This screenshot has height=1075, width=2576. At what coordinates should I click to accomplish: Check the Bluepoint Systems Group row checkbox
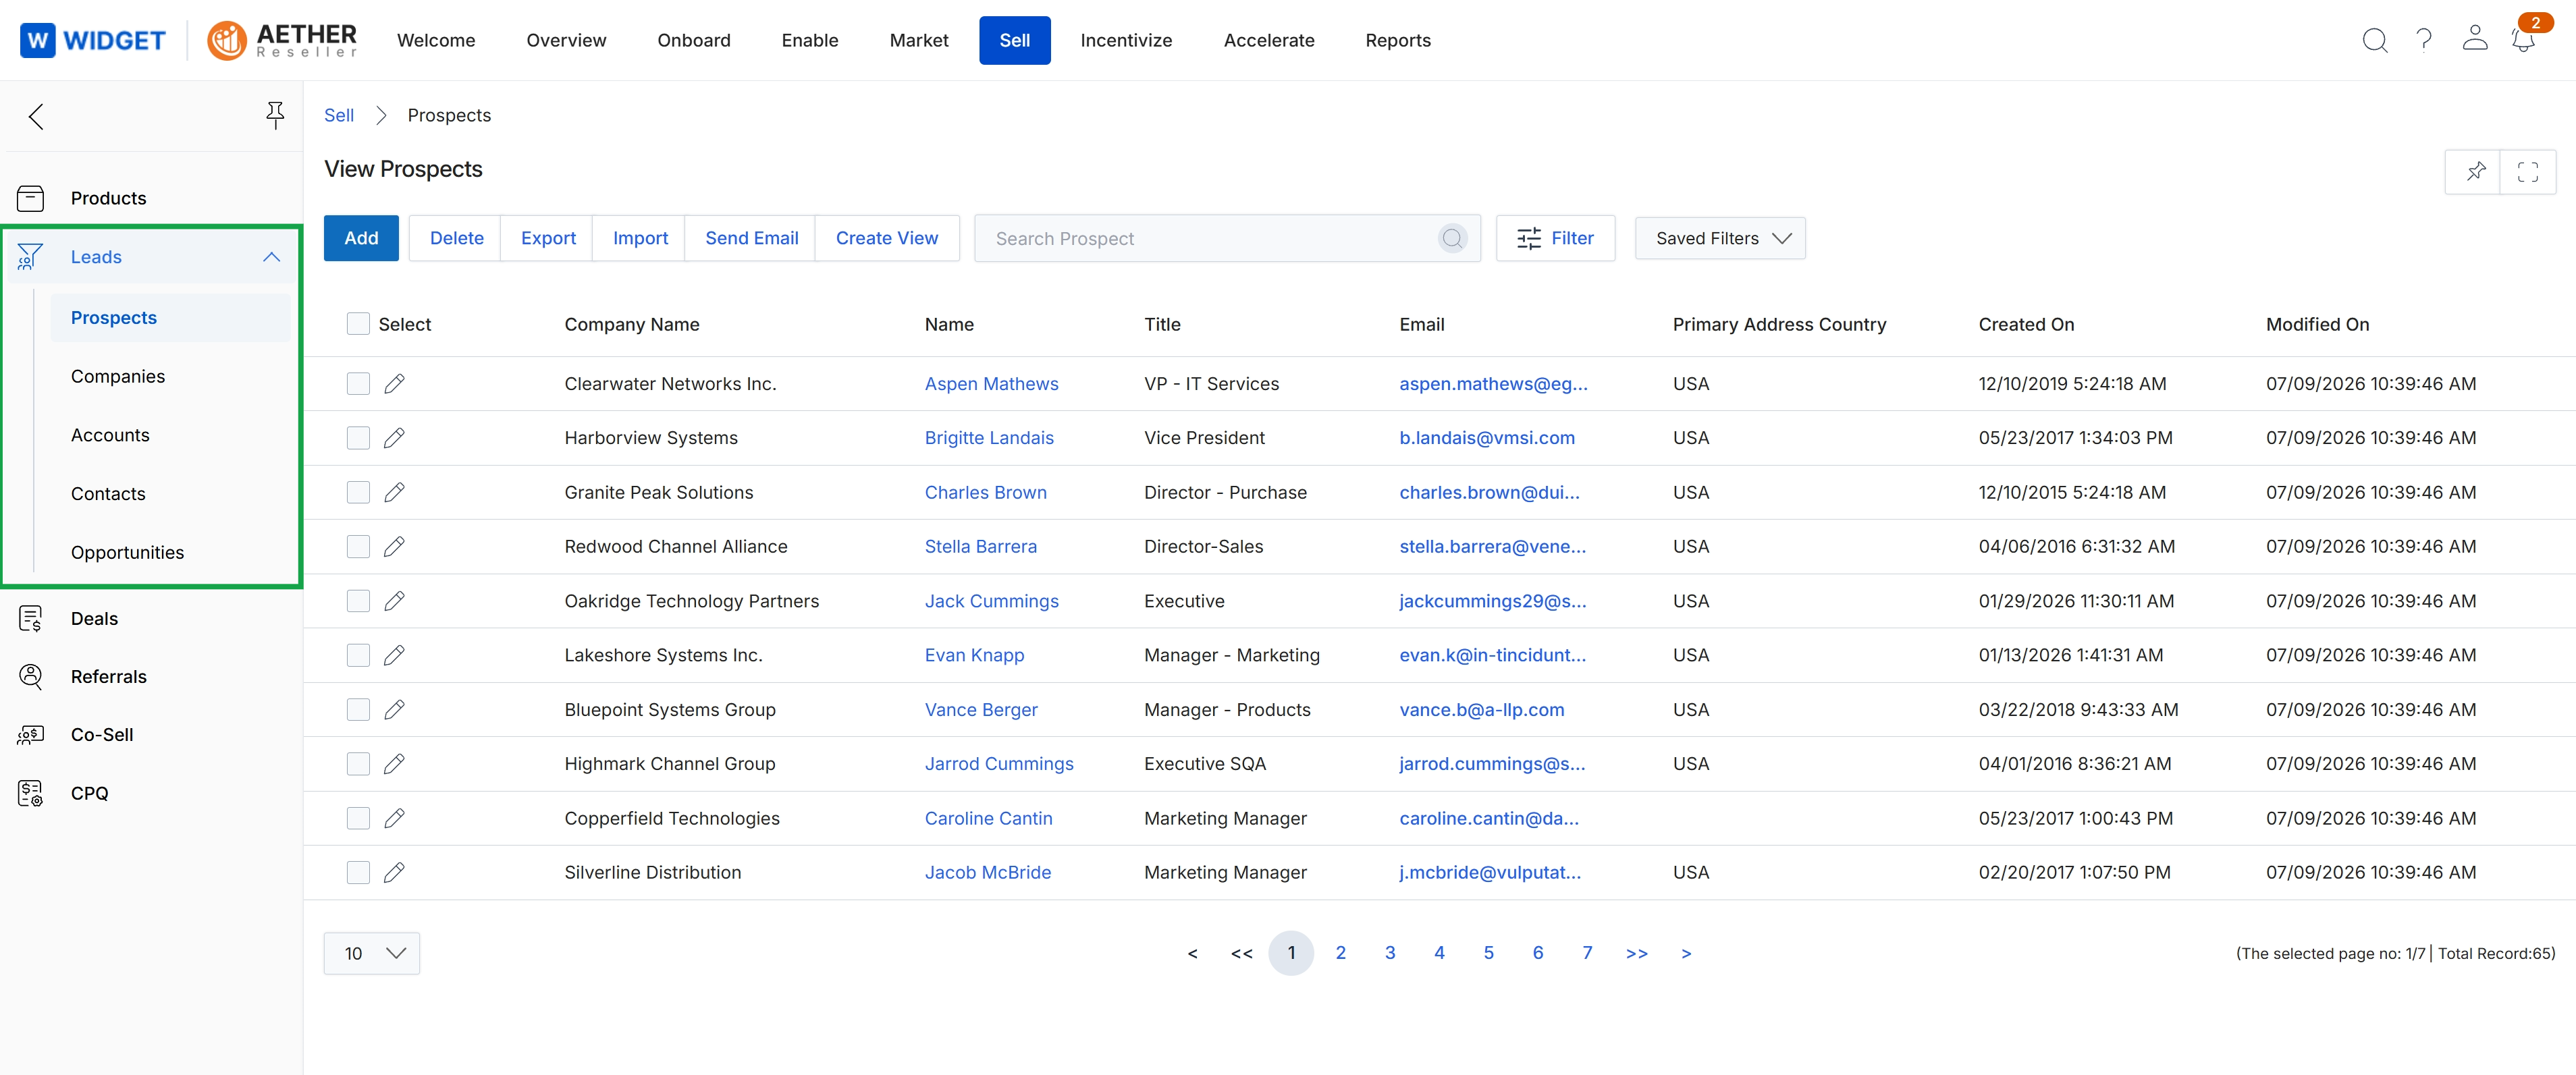pos(358,710)
